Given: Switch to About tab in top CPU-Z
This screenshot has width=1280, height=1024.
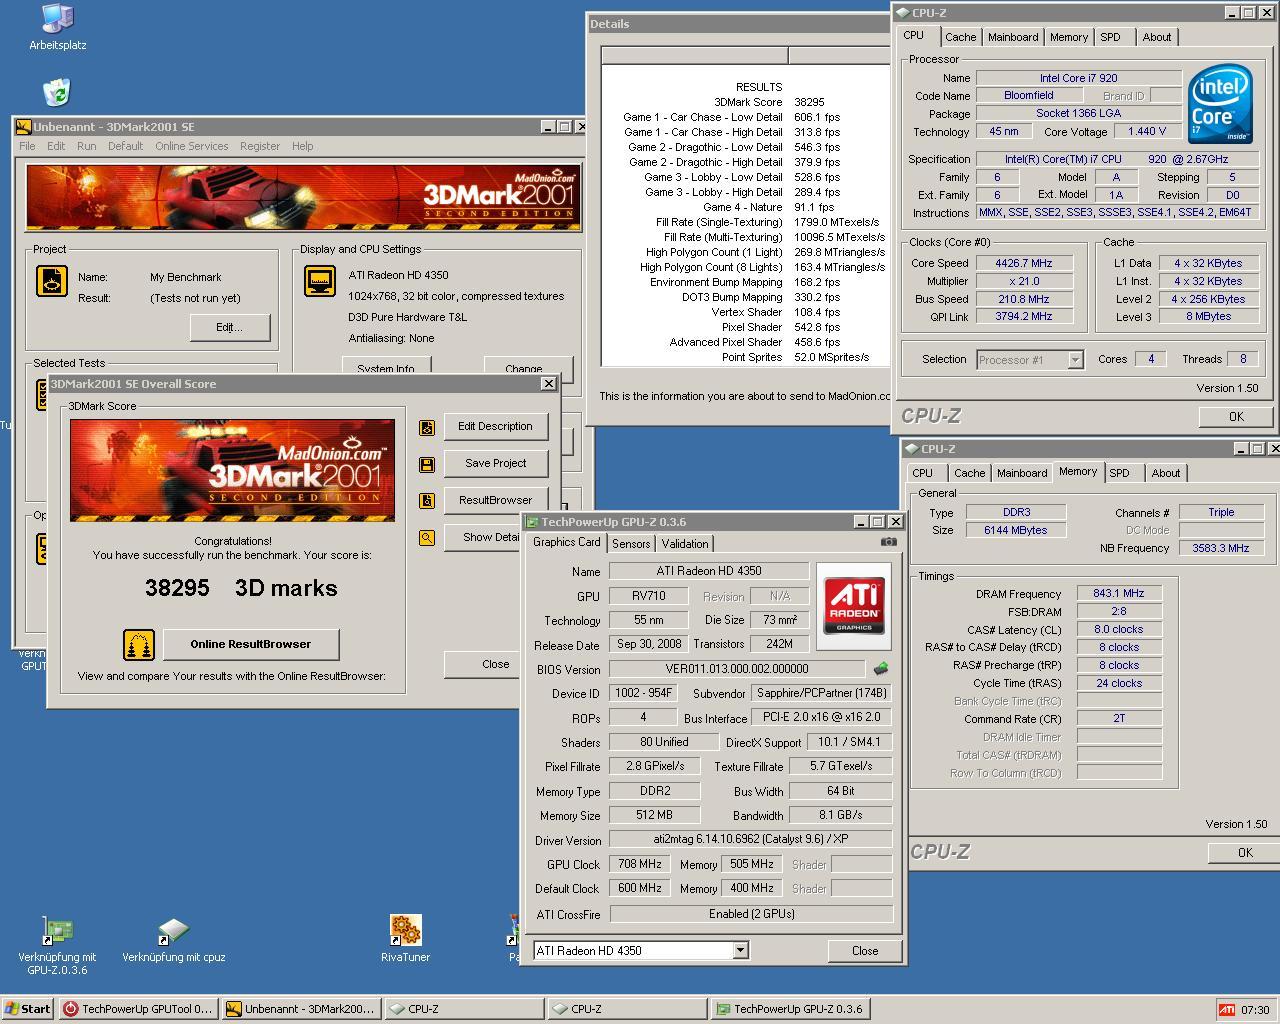Looking at the screenshot, I should click(x=1157, y=37).
